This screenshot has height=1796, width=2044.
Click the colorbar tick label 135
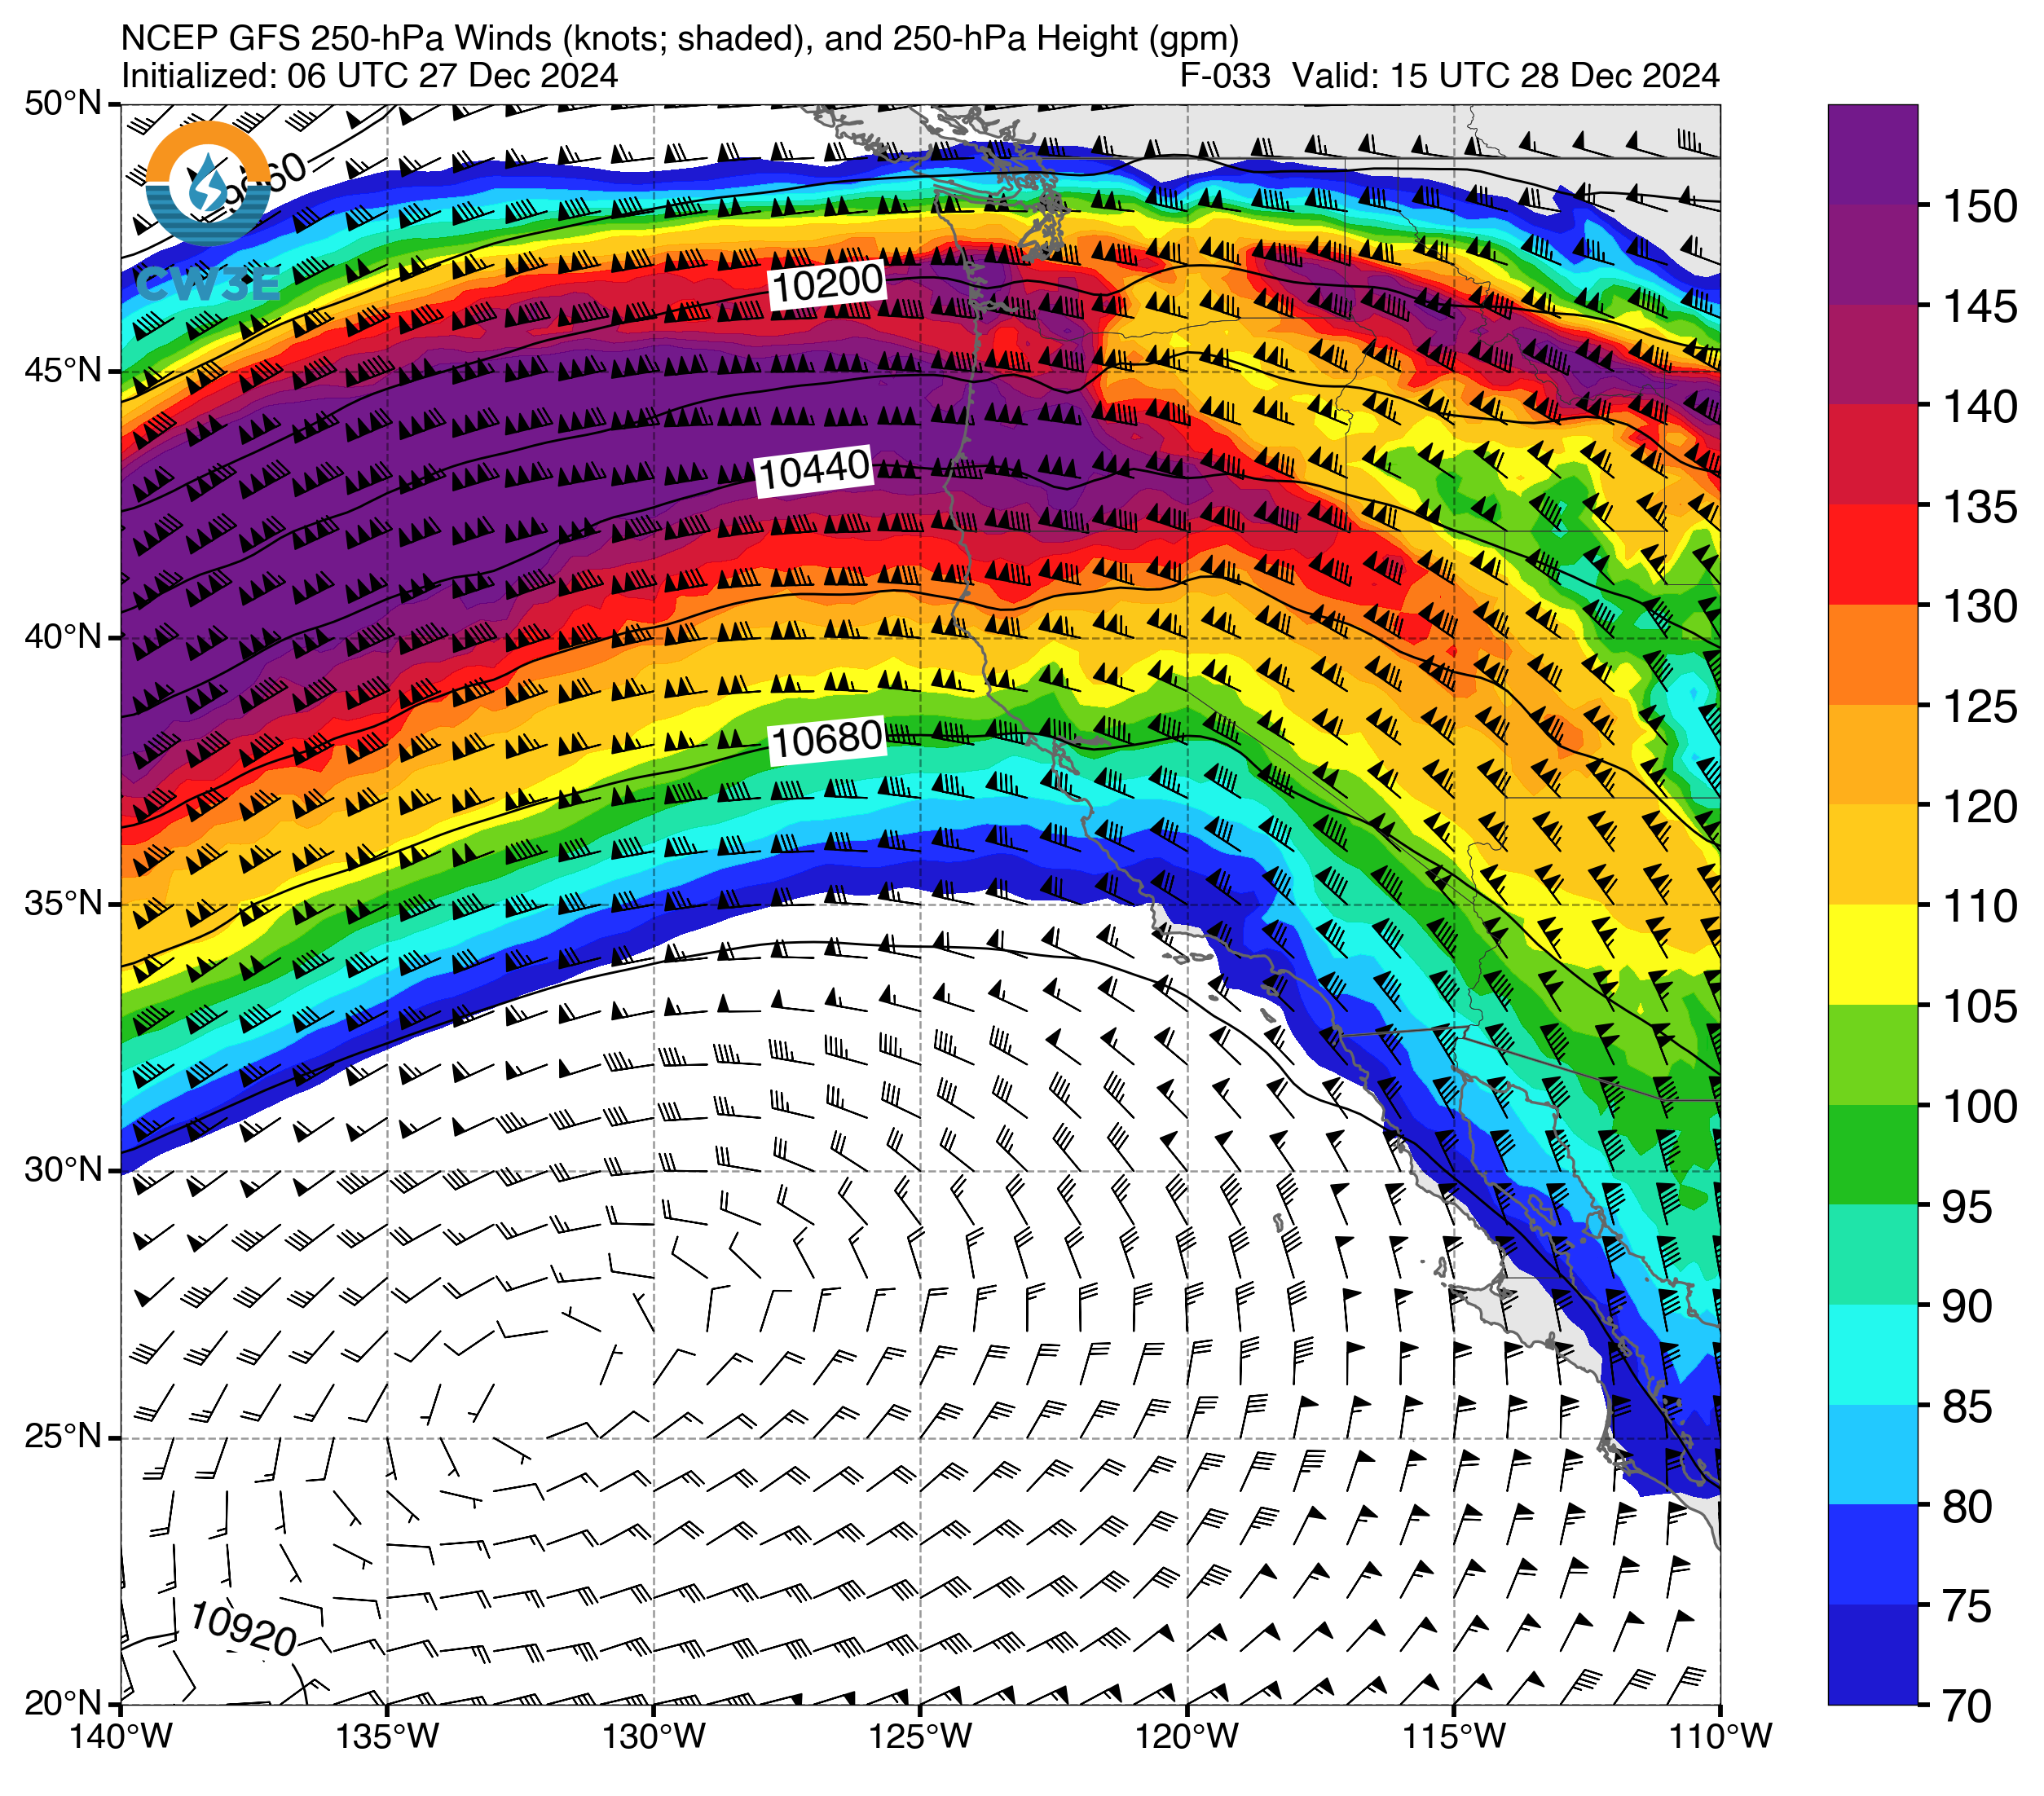1980,507
